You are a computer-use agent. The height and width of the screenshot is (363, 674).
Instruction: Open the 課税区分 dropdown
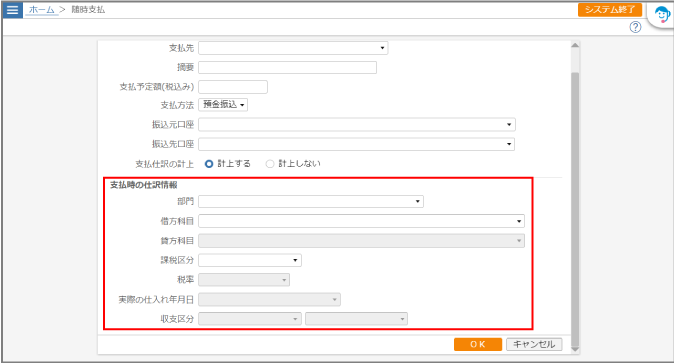pos(250,260)
